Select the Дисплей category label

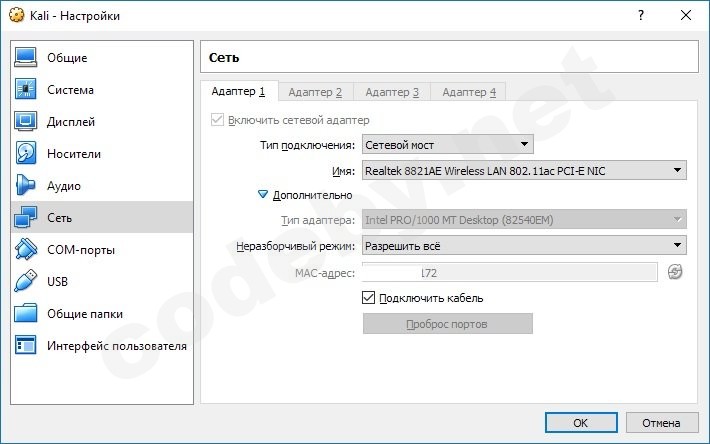[x=71, y=122]
